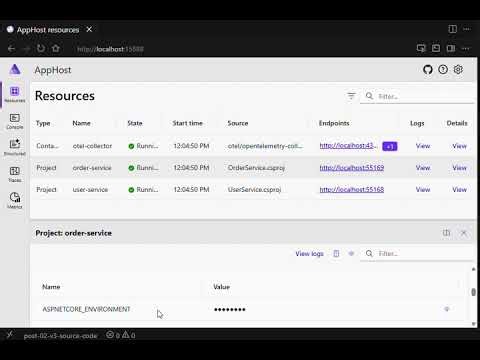This screenshot has width=480, height=360.
Task: Click the remote indicator in status bar
Action: (10, 334)
